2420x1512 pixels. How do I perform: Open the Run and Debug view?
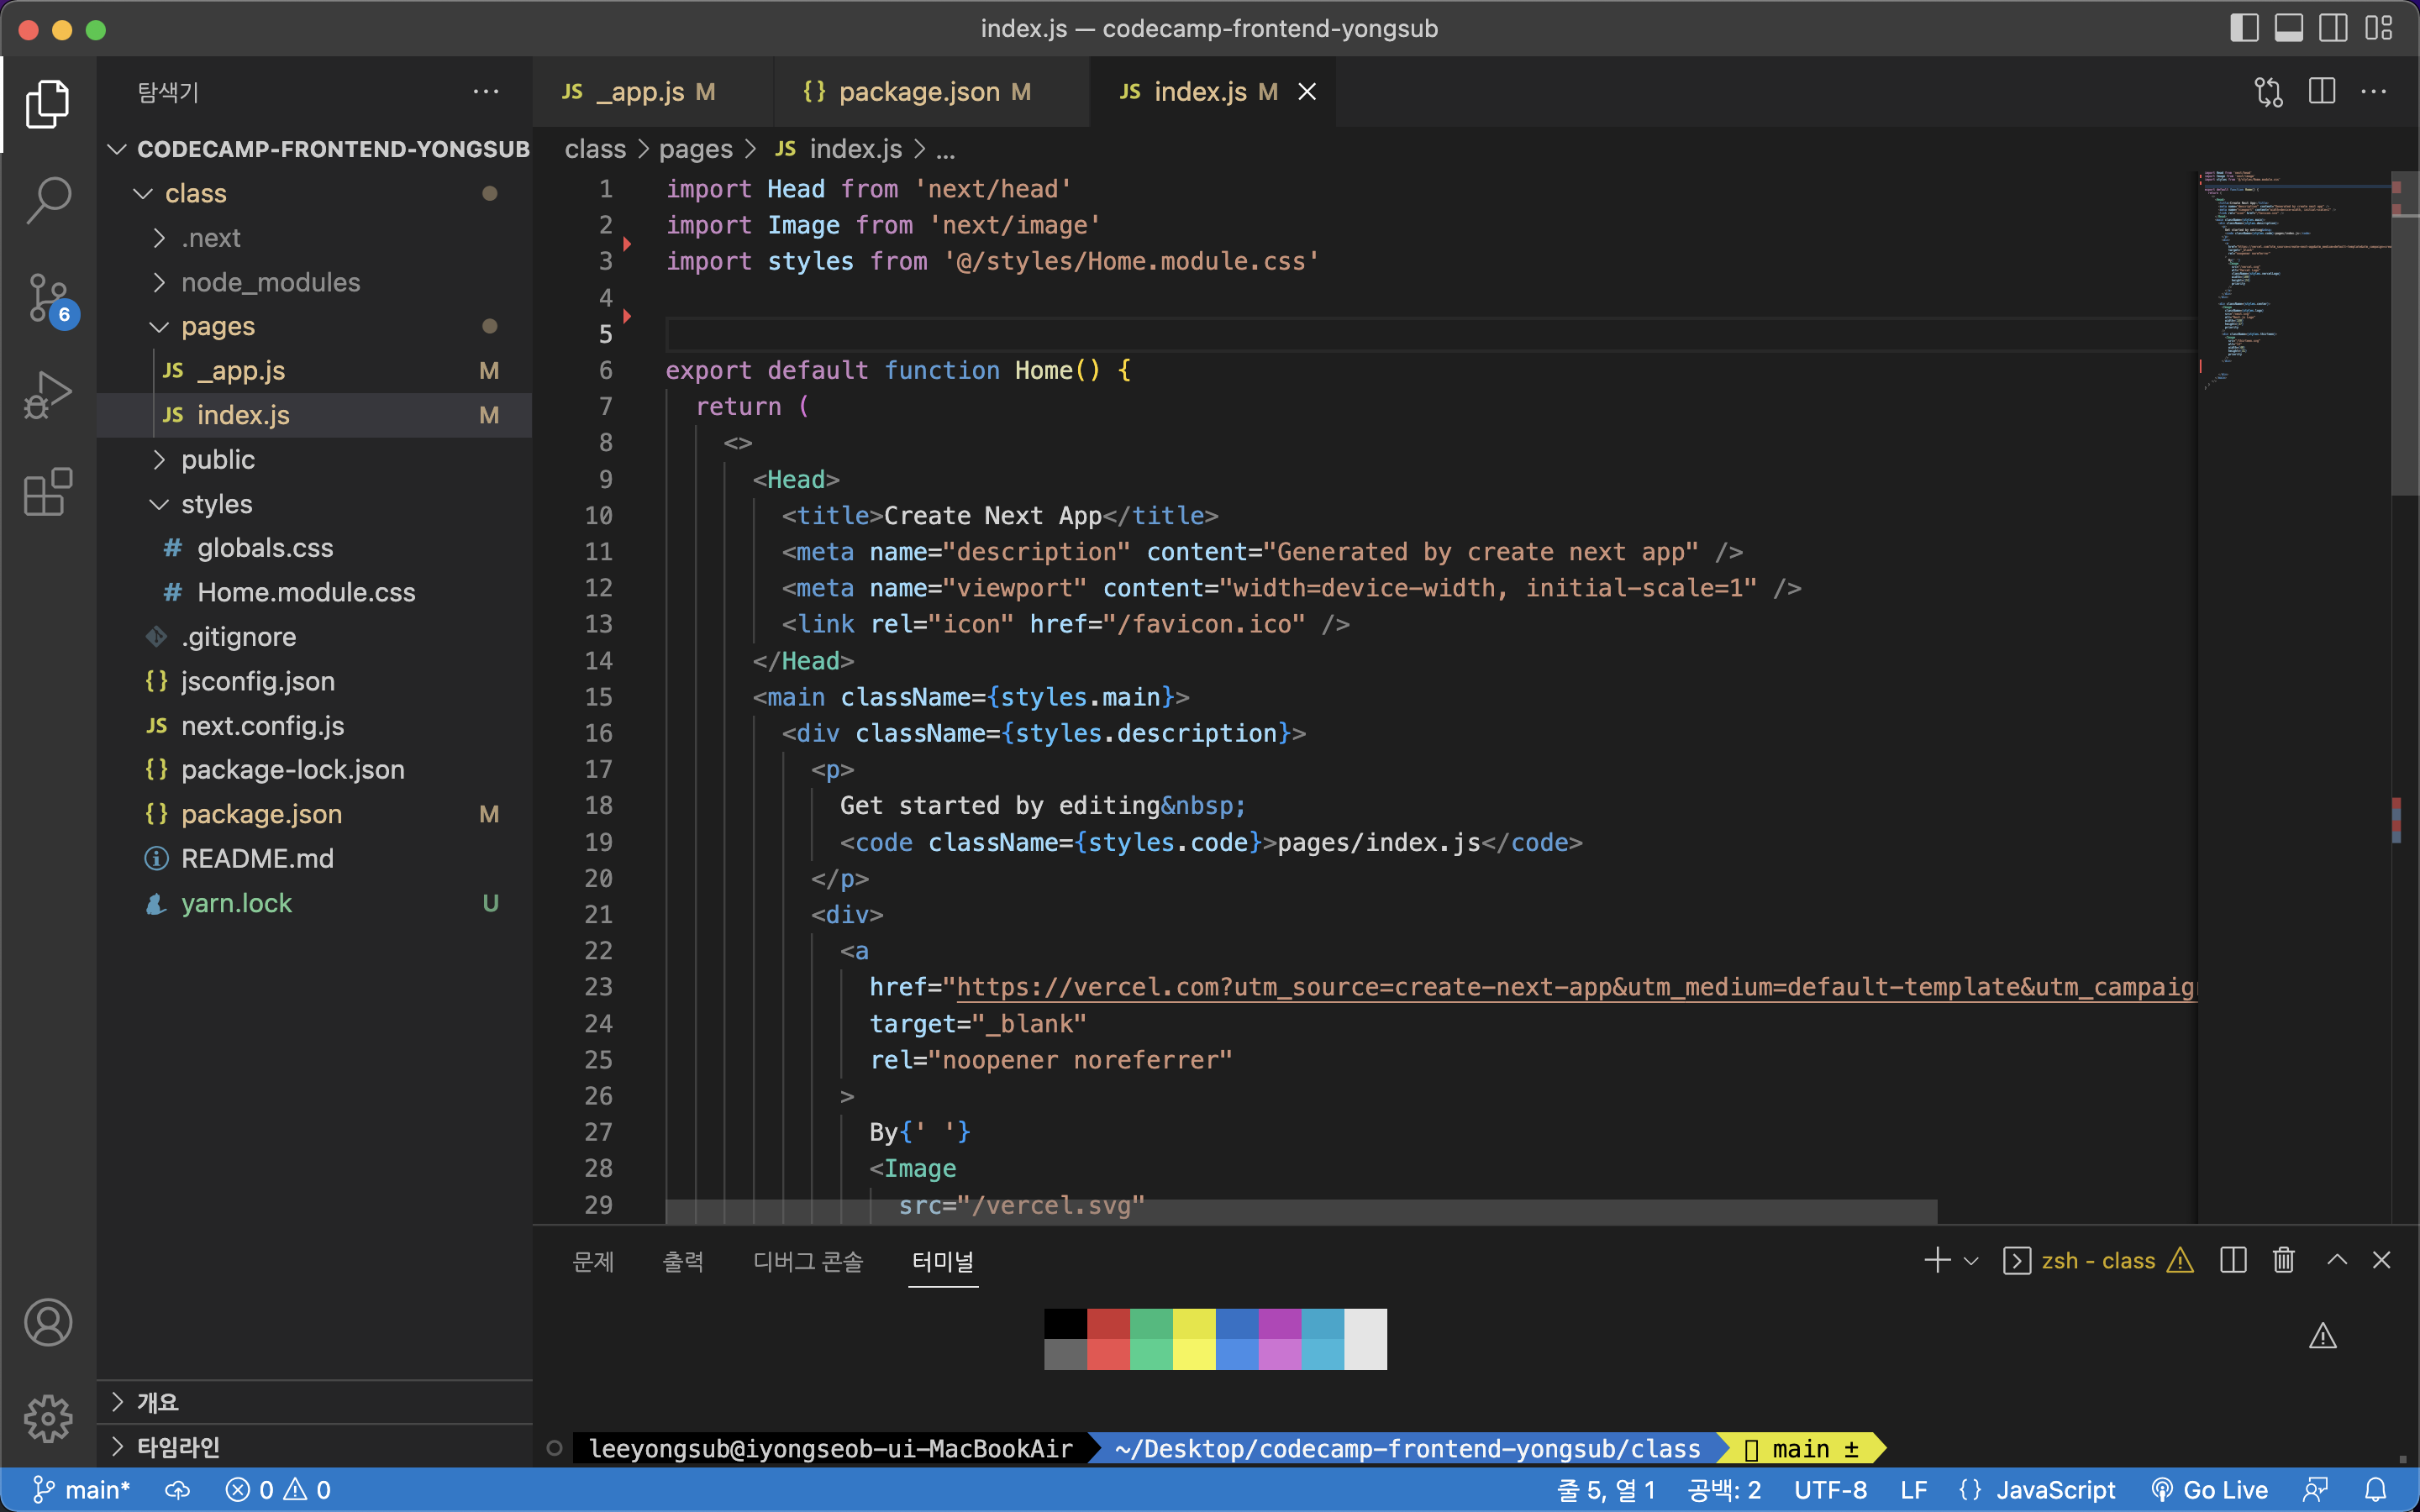tap(47, 394)
